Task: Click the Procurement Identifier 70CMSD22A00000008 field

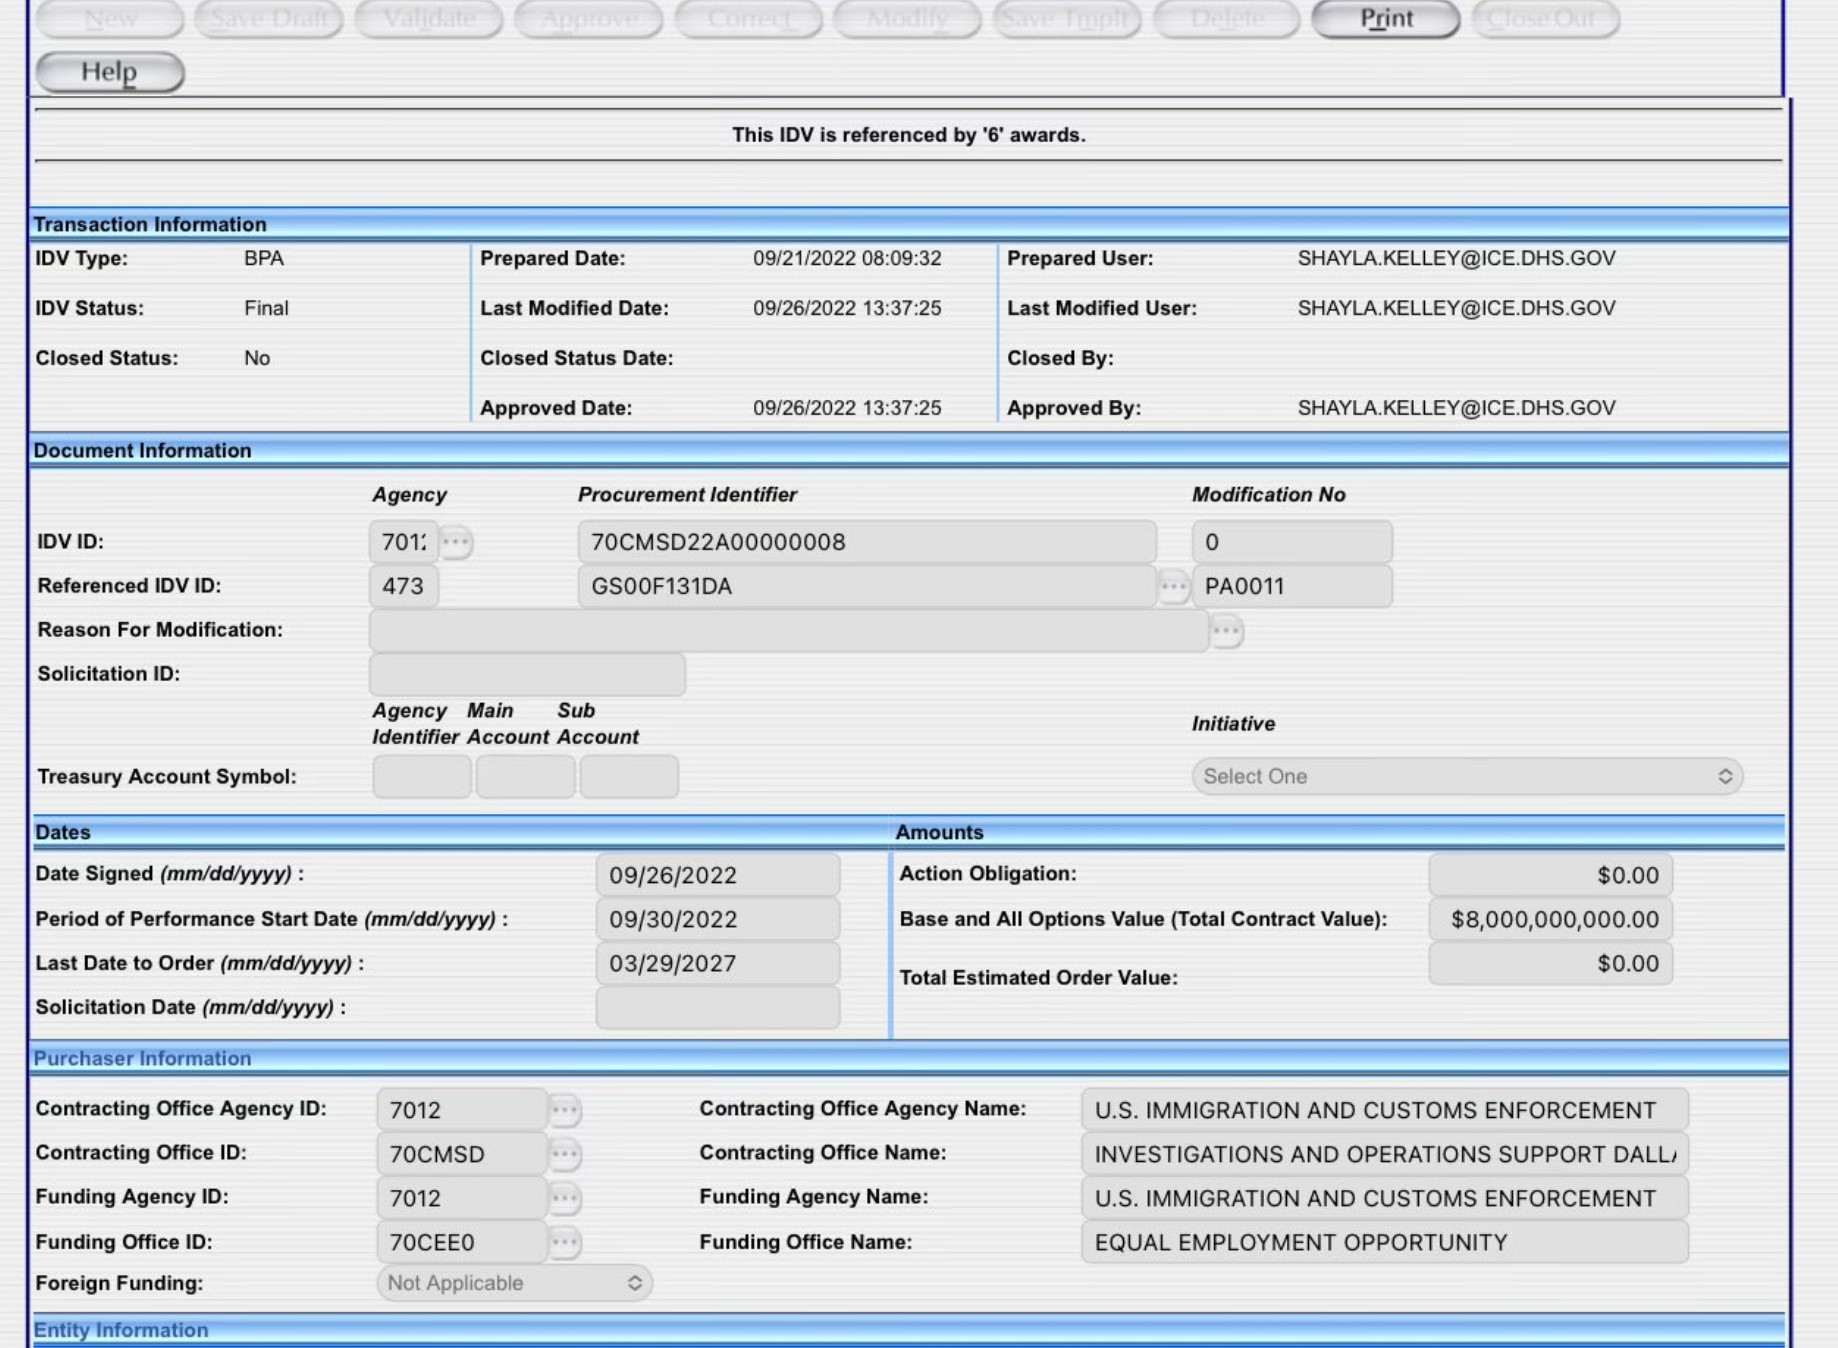Action: click(866, 542)
